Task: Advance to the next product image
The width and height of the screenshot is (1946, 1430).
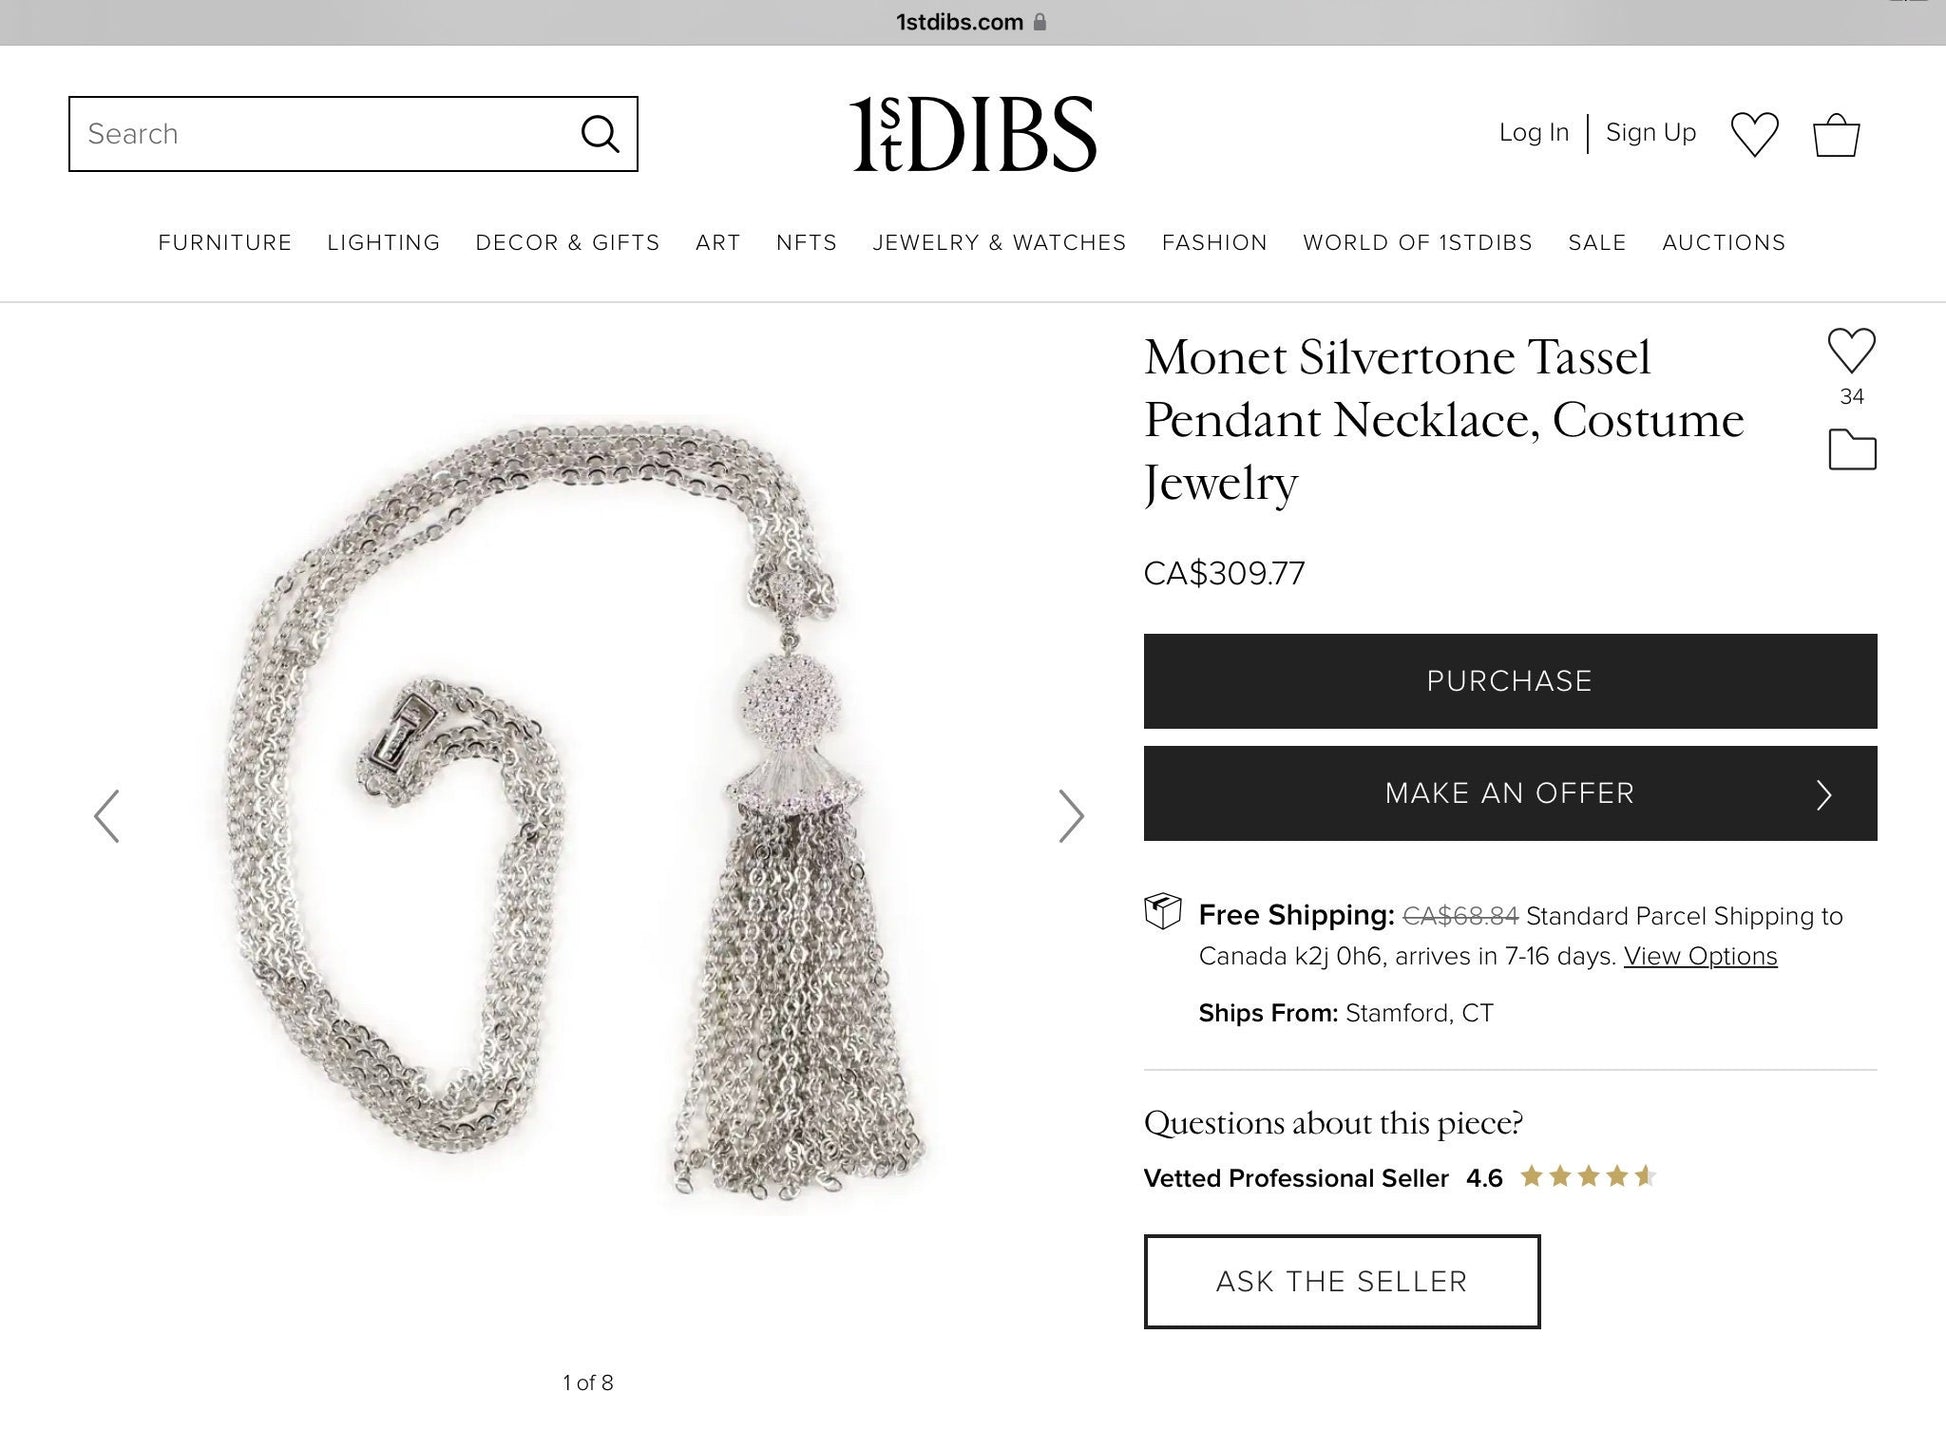Action: [x=1070, y=816]
